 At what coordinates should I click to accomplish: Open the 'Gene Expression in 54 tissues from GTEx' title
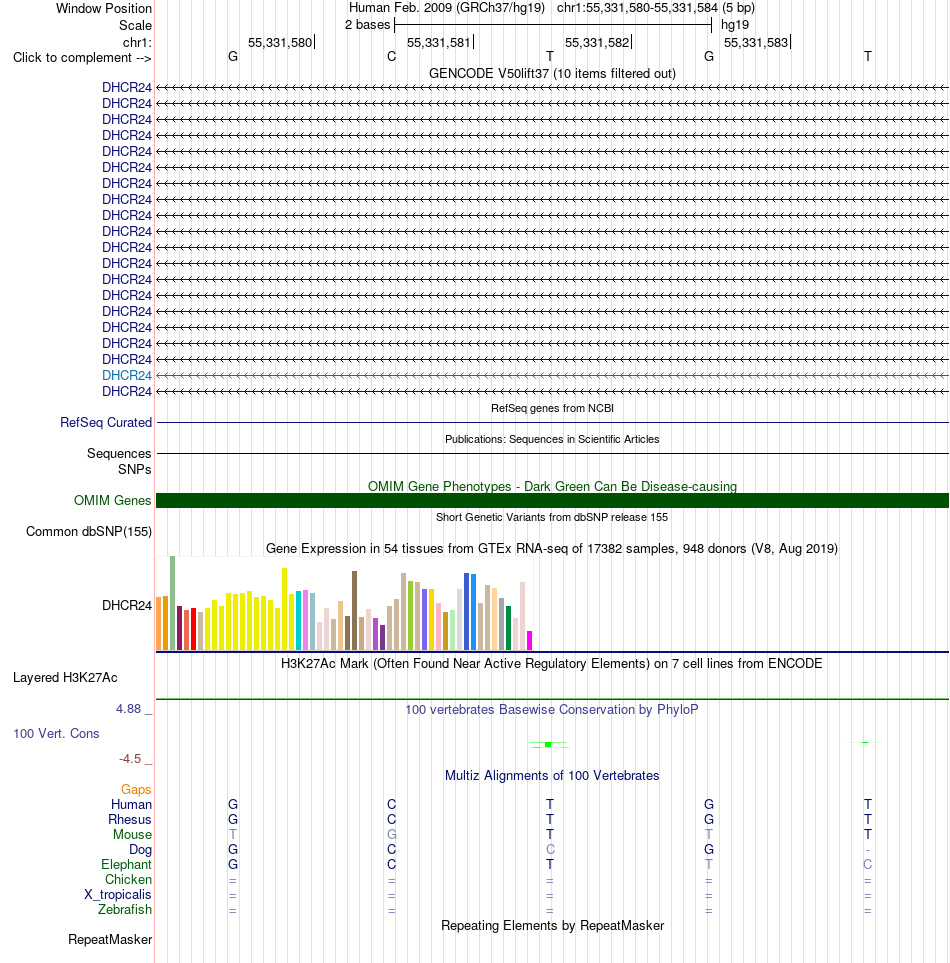click(x=552, y=548)
